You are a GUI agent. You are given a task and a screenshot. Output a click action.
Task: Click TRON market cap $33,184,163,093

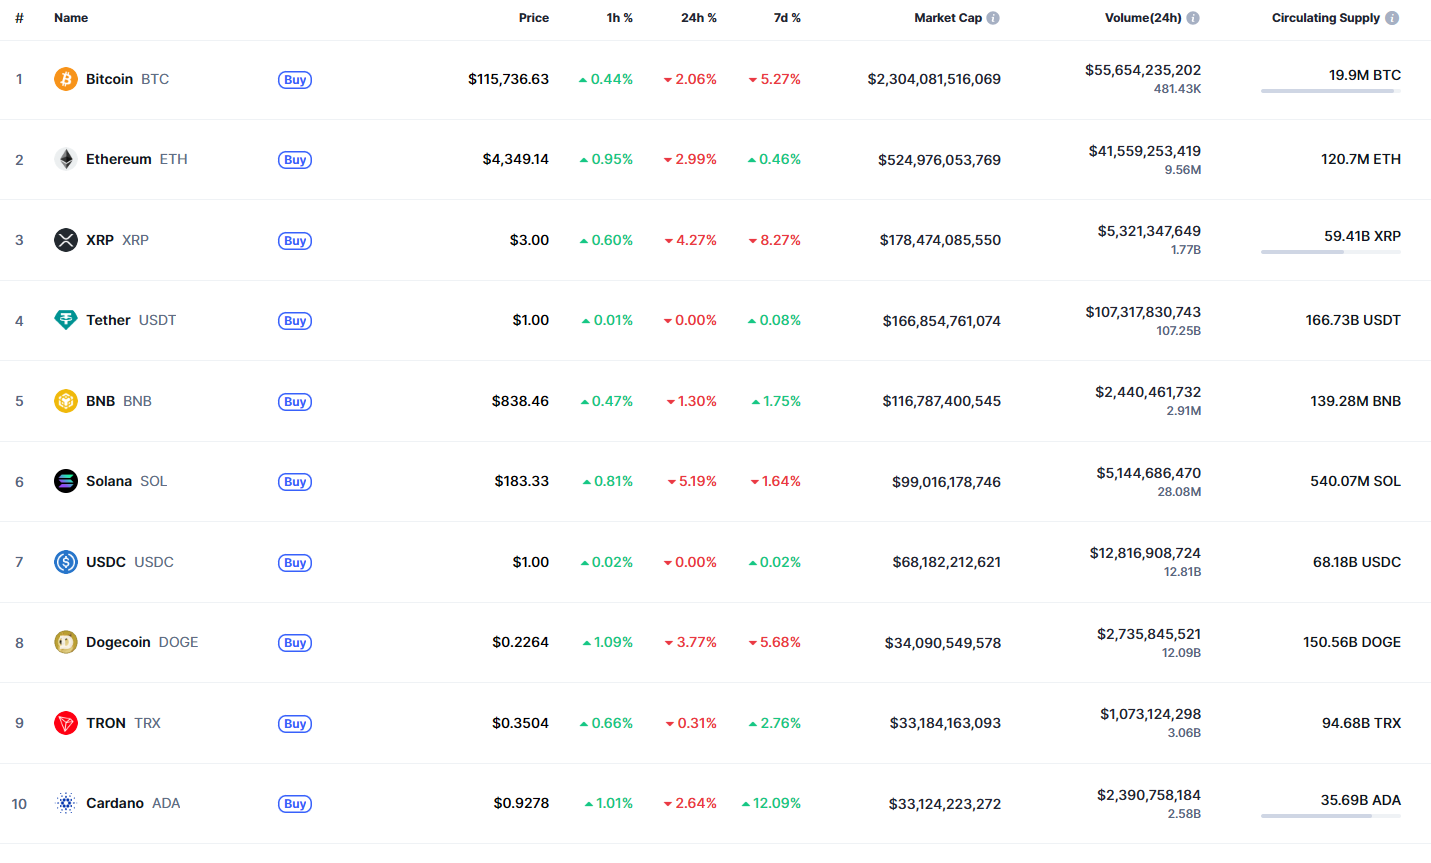[x=945, y=723]
